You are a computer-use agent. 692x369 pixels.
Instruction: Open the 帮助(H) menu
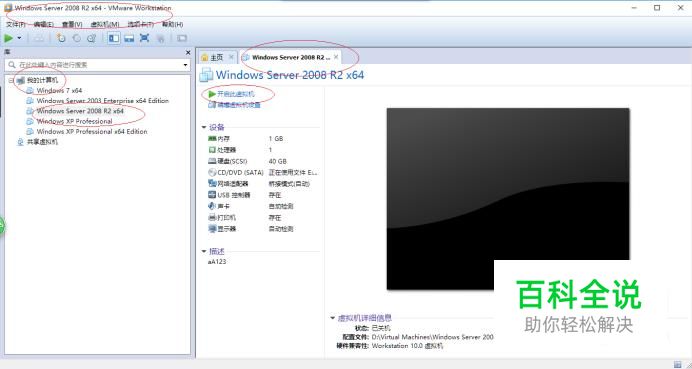click(x=172, y=24)
